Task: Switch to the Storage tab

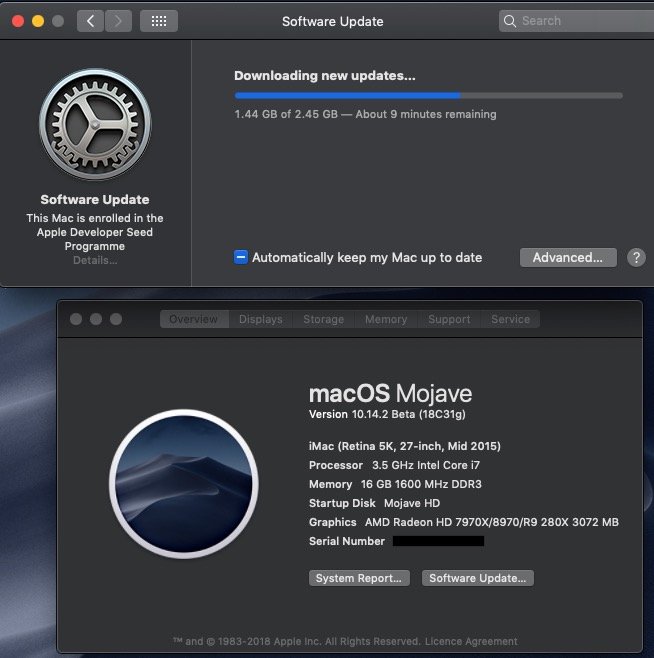Action: click(x=324, y=319)
